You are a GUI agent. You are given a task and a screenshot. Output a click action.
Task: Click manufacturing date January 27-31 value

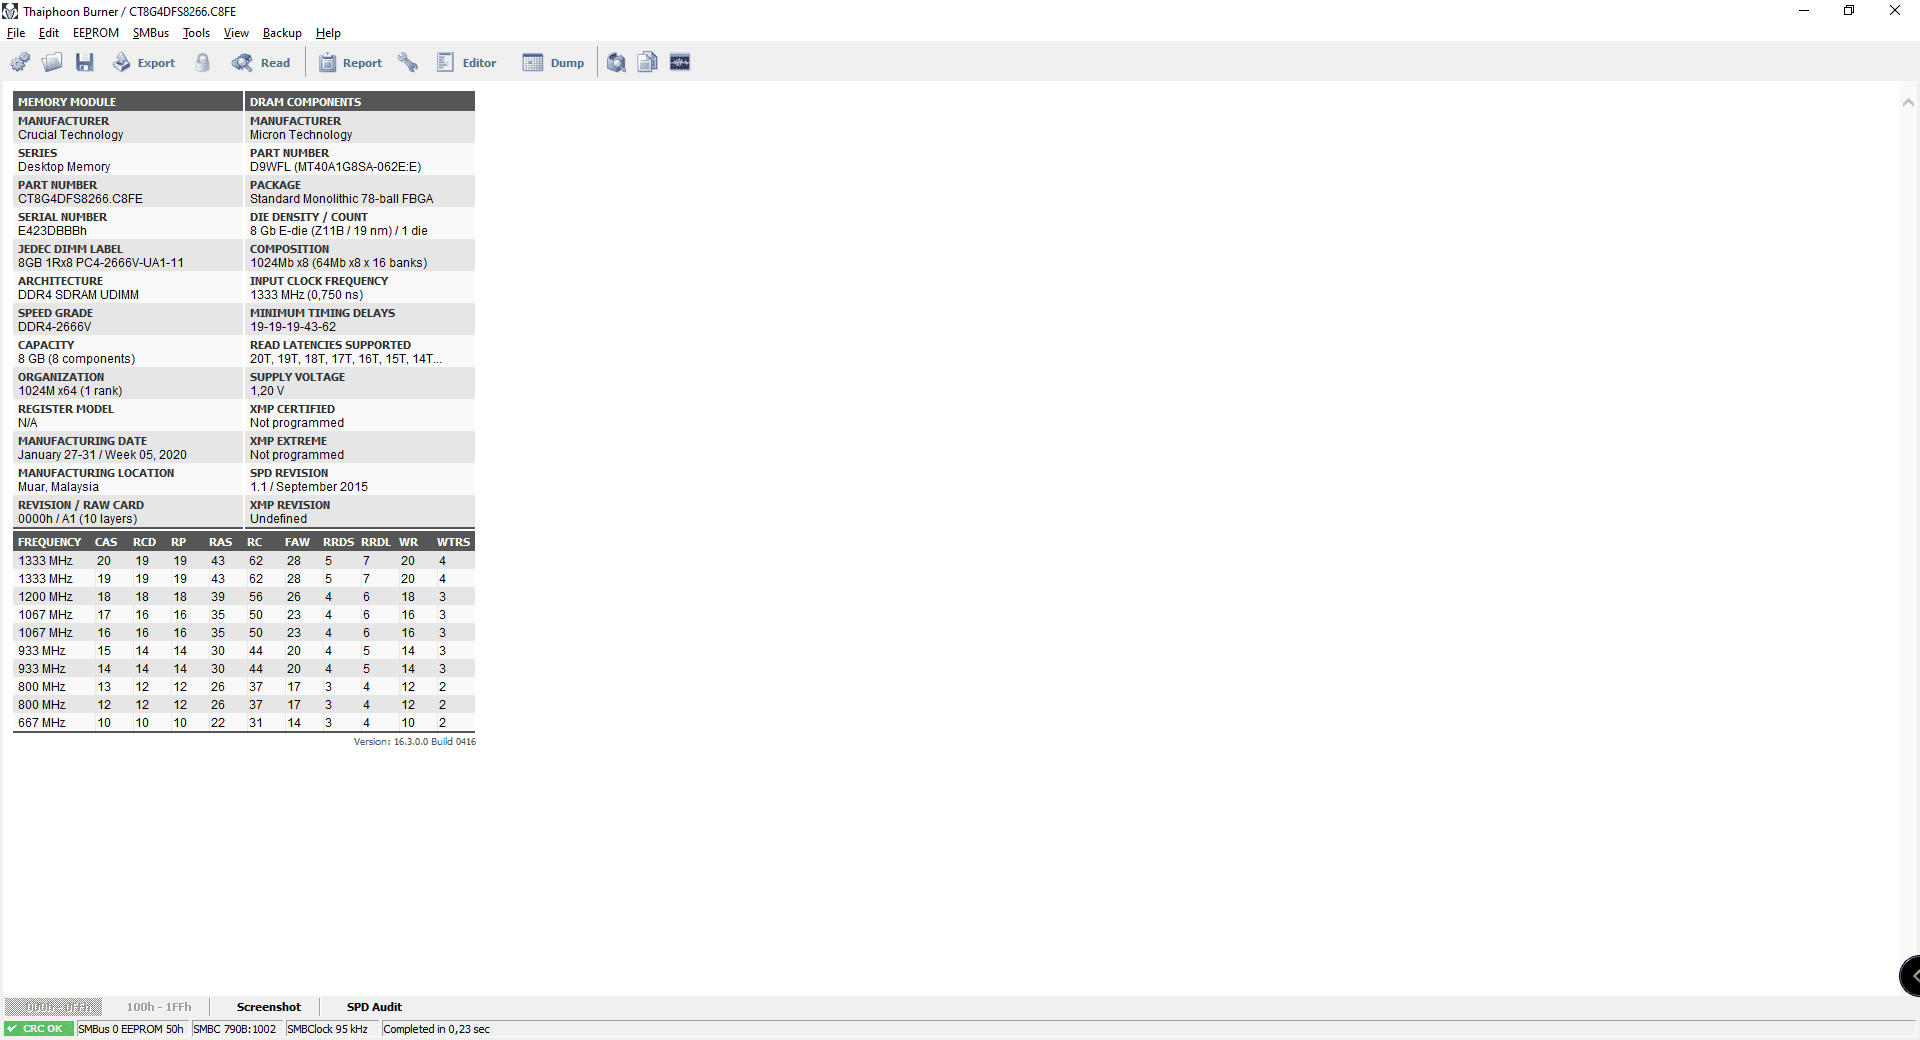102,455
